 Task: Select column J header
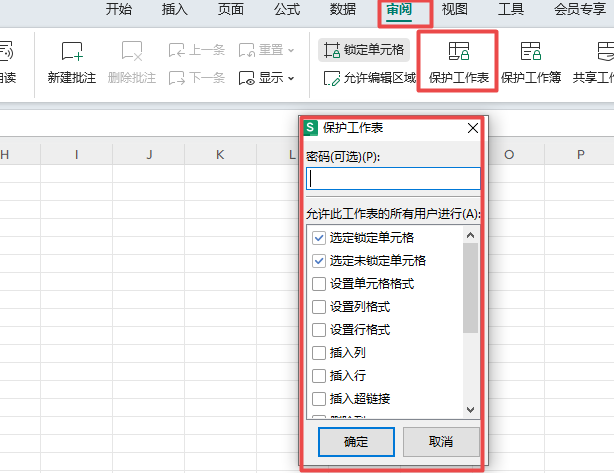pos(148,155)
